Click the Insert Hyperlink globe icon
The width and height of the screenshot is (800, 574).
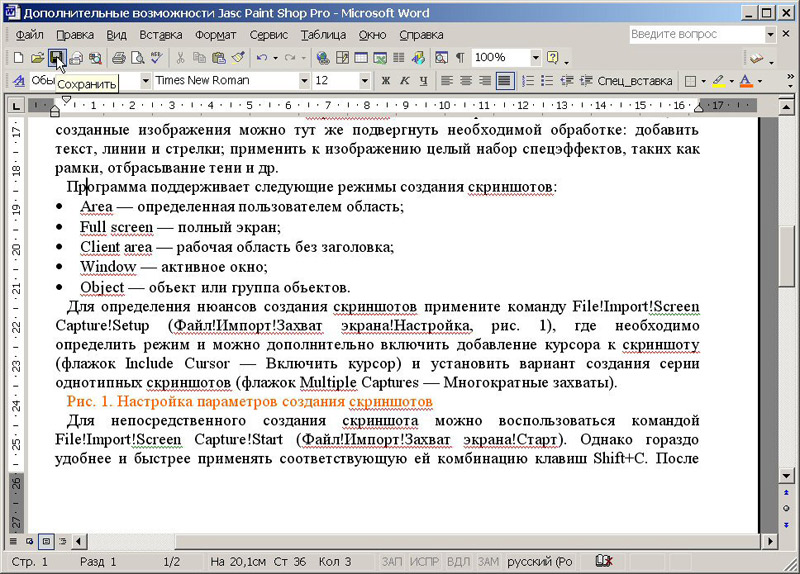click(322, 58)
